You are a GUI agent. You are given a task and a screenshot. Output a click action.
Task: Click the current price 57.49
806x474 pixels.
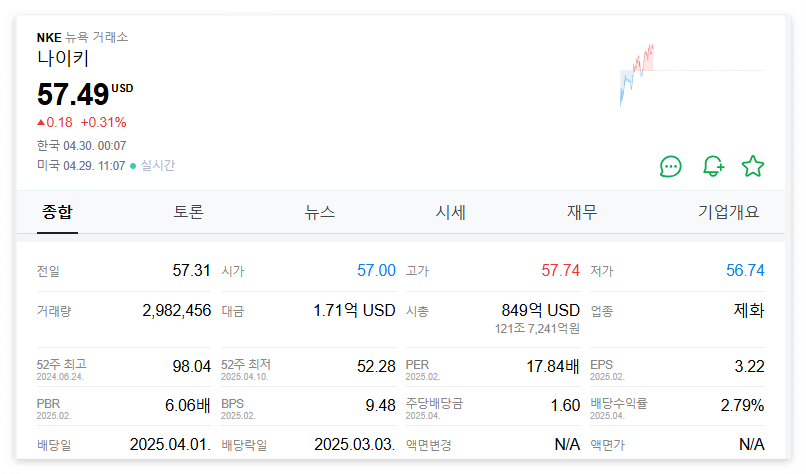pos(73,95)
